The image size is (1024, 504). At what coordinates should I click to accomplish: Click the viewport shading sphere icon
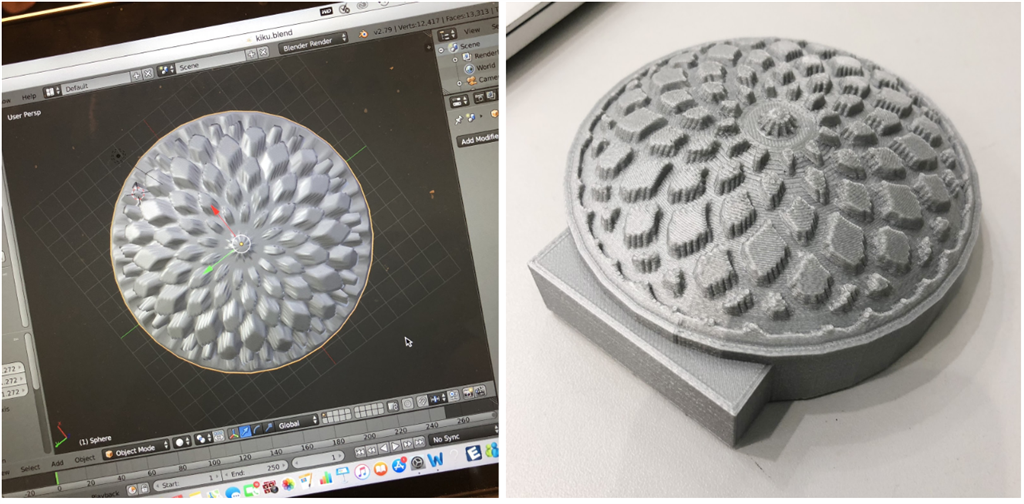click(183, 440)
